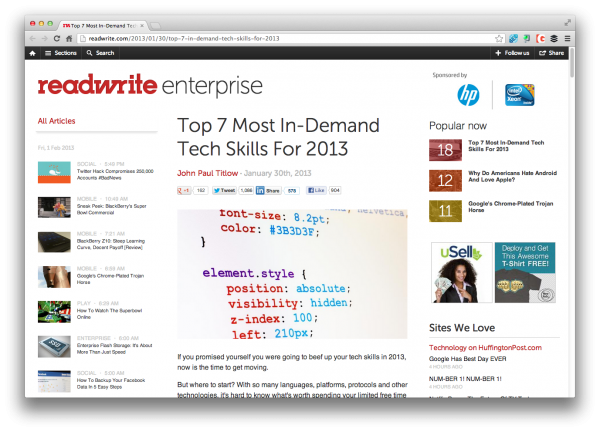Click the readwrite enterprise logo
The height and width of the screenshot is (432, 600).
tap(150, 85)
